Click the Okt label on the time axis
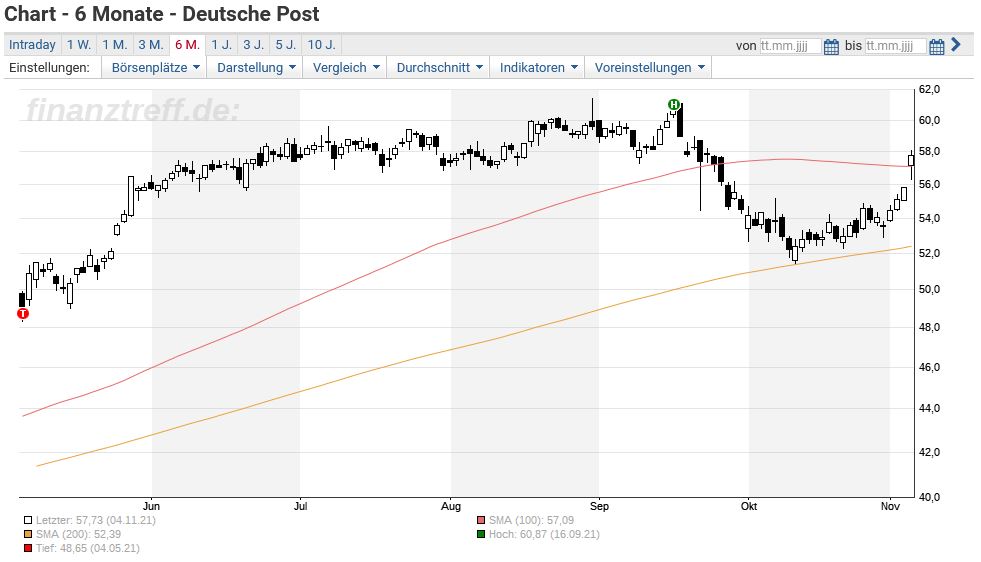Screen dimensions: 981x562 749,506
